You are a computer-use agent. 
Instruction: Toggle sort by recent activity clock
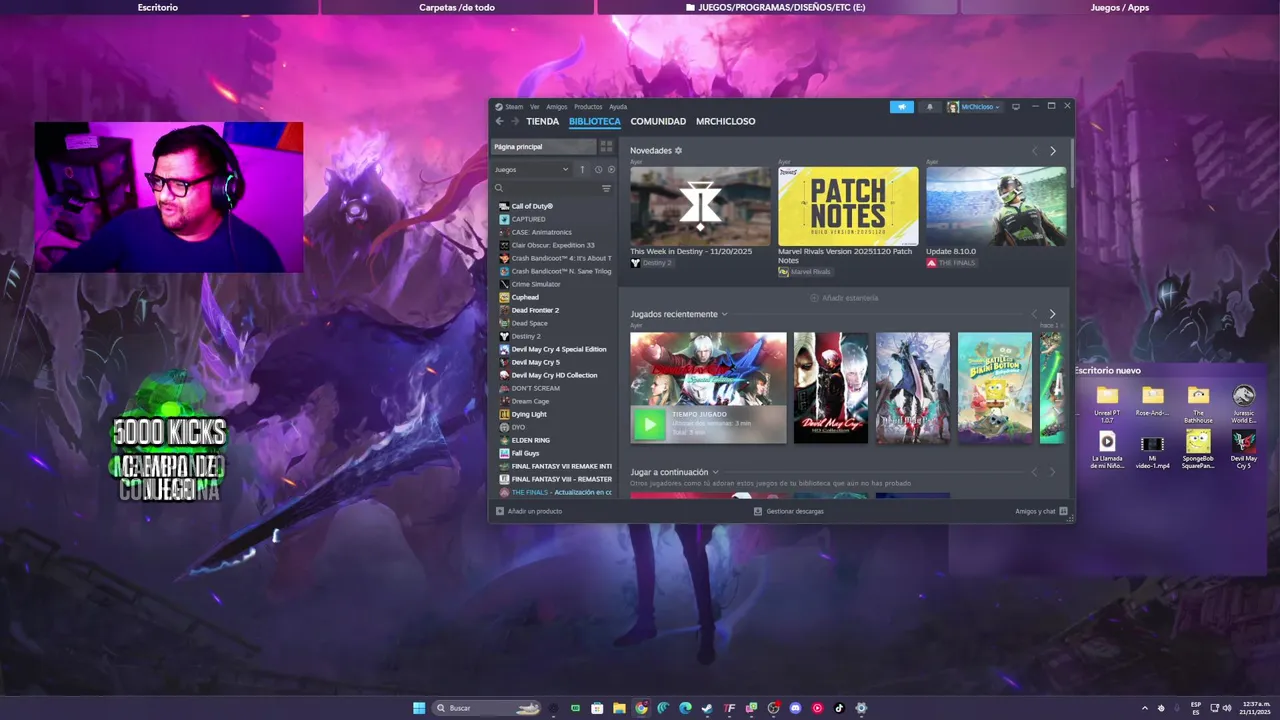coord(598,169)
